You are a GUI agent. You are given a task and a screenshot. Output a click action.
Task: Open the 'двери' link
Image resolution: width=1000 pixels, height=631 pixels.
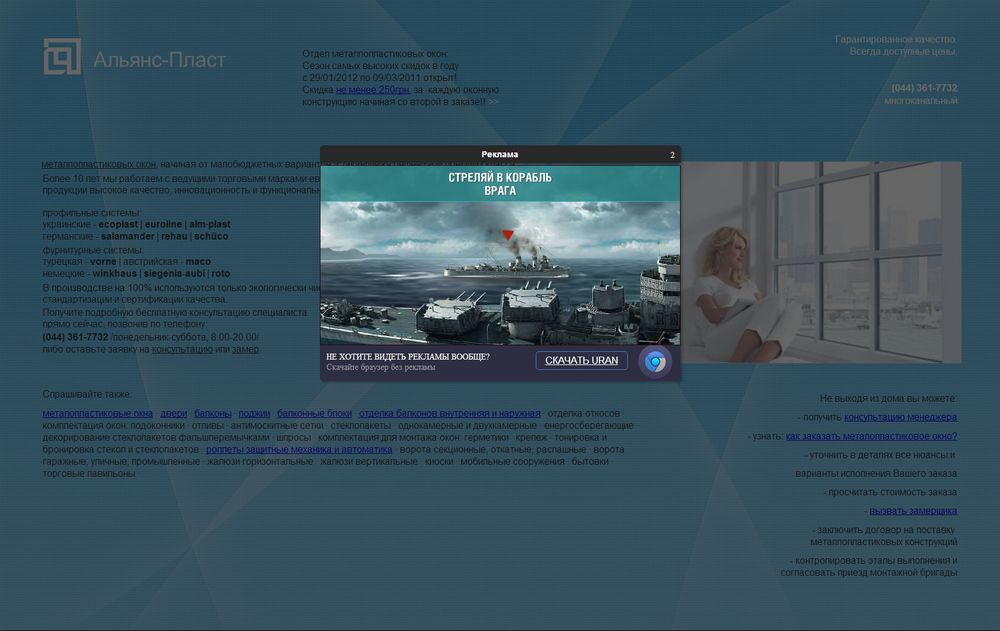[173, 413]
